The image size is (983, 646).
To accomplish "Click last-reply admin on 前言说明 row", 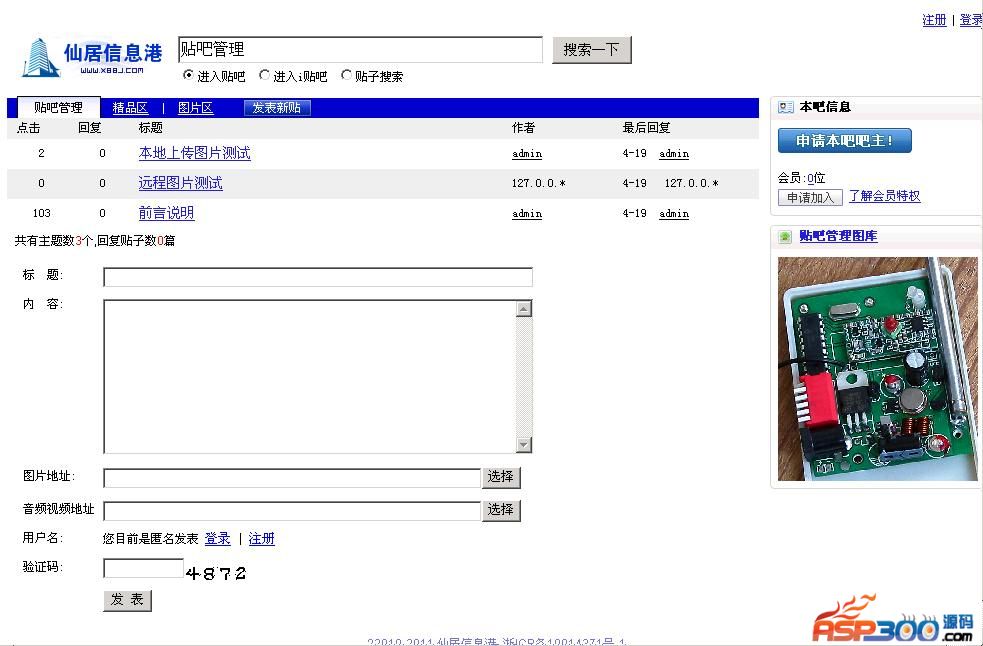I will point(674,214).
